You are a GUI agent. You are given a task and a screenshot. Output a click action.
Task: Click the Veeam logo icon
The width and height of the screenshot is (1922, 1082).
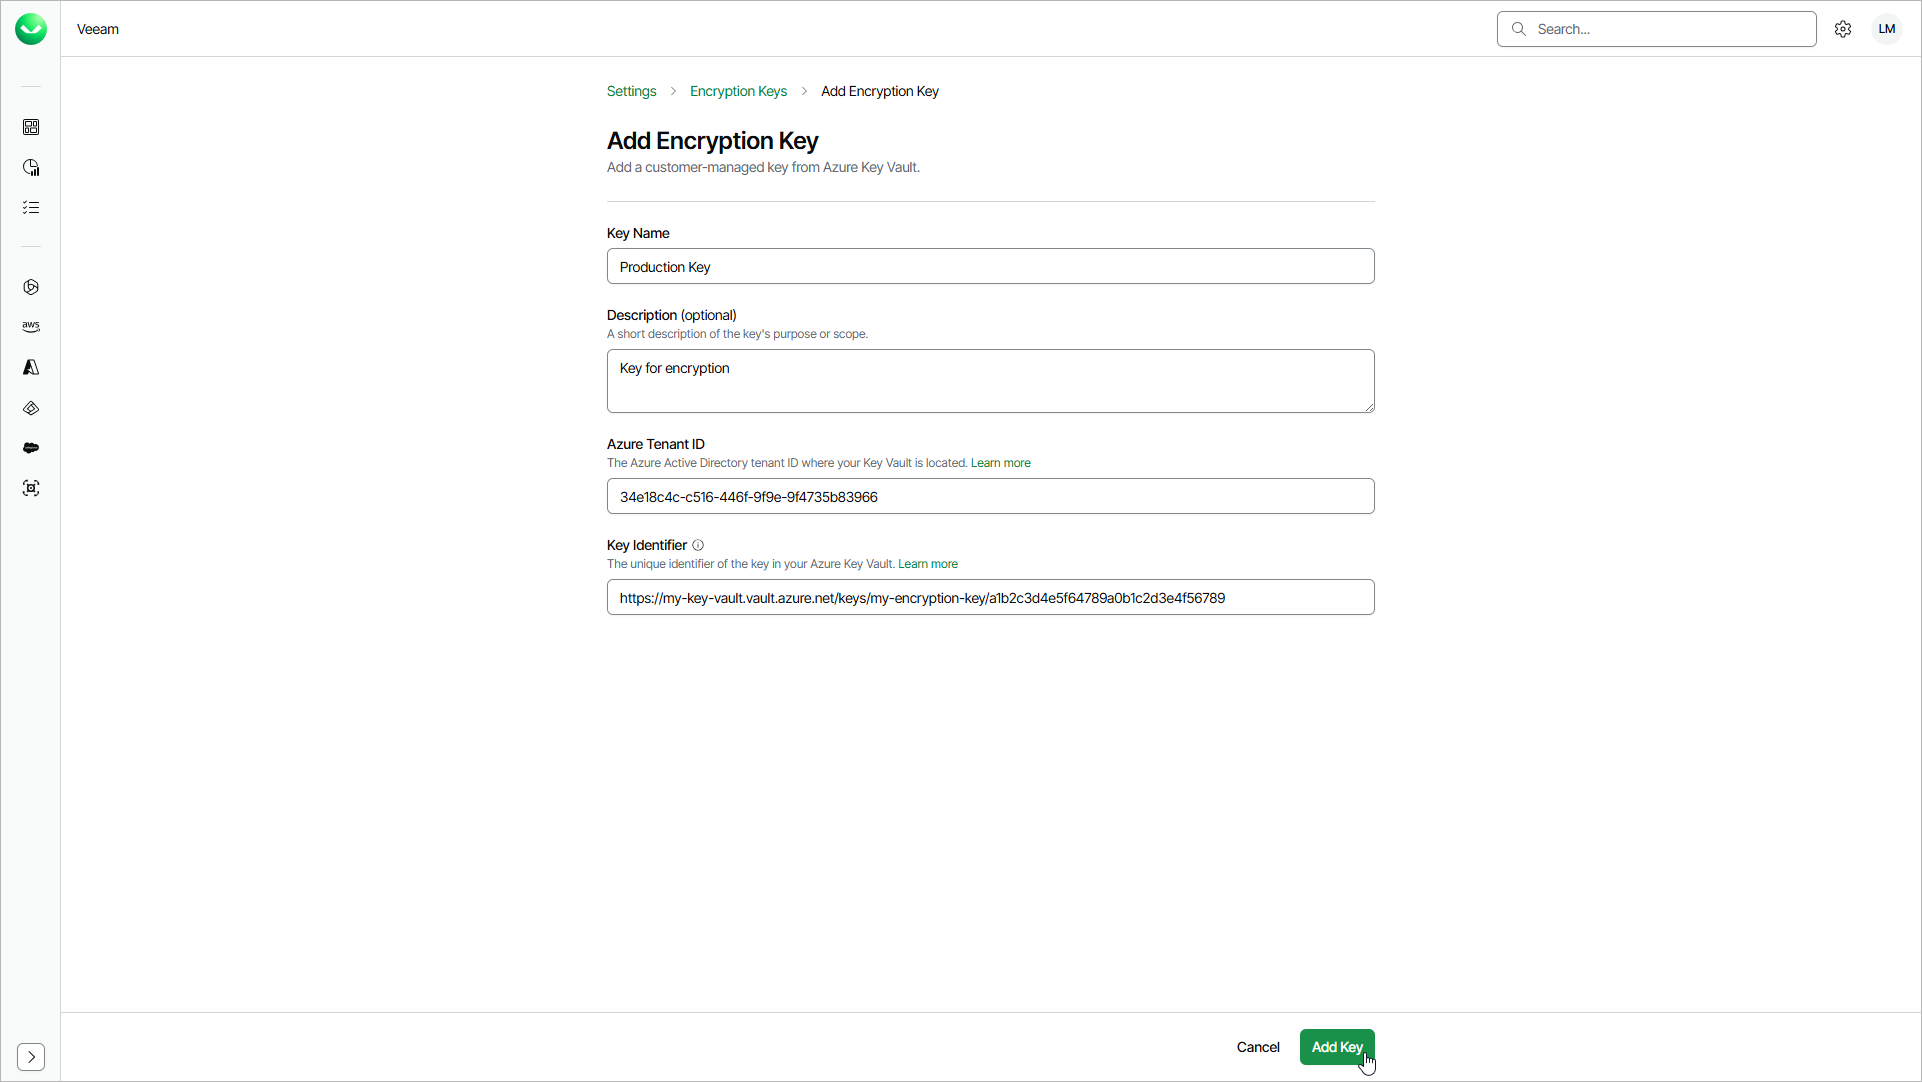[x=31, y=29]
